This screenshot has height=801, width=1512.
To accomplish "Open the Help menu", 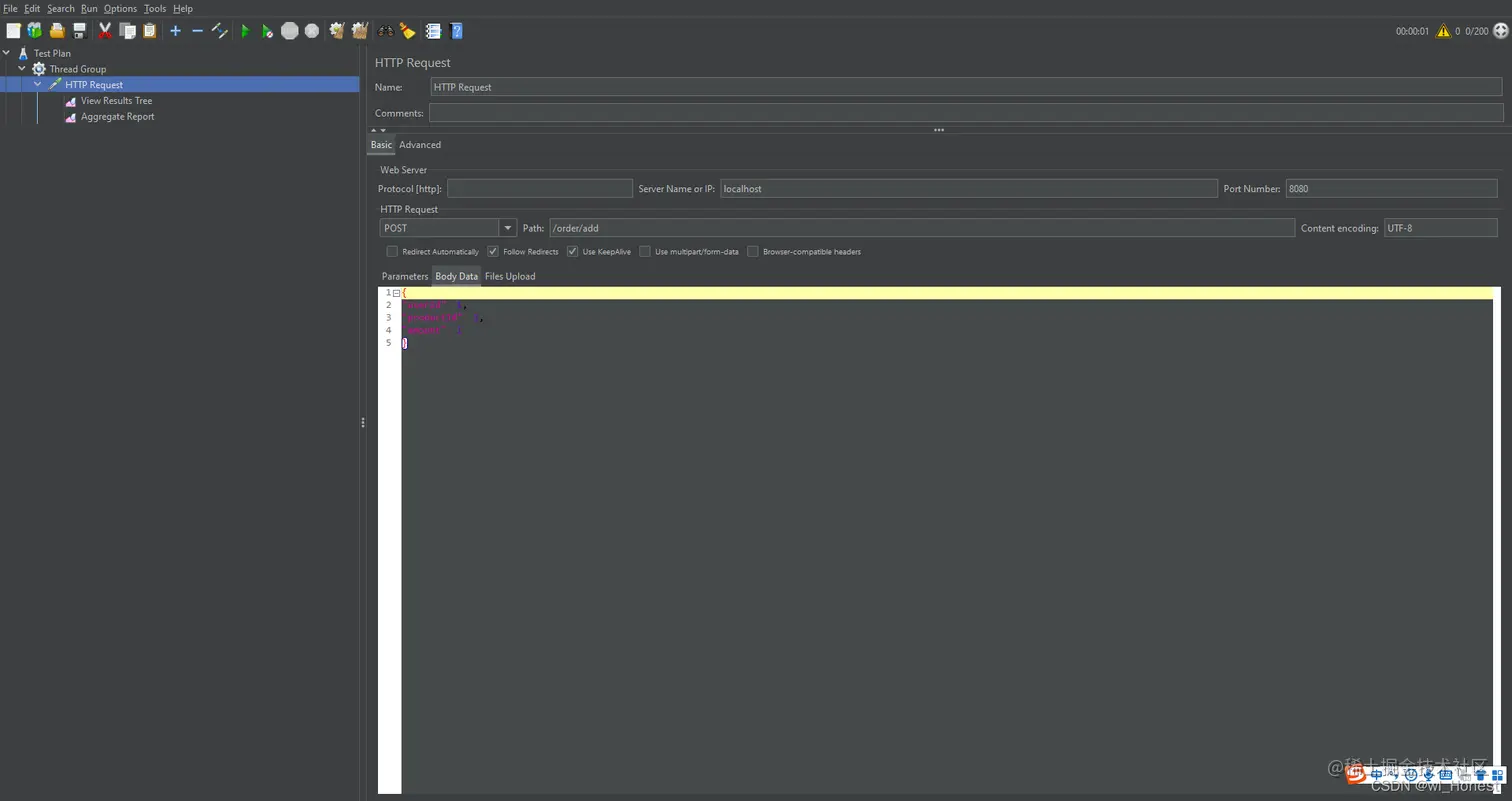I will (183, 8).
